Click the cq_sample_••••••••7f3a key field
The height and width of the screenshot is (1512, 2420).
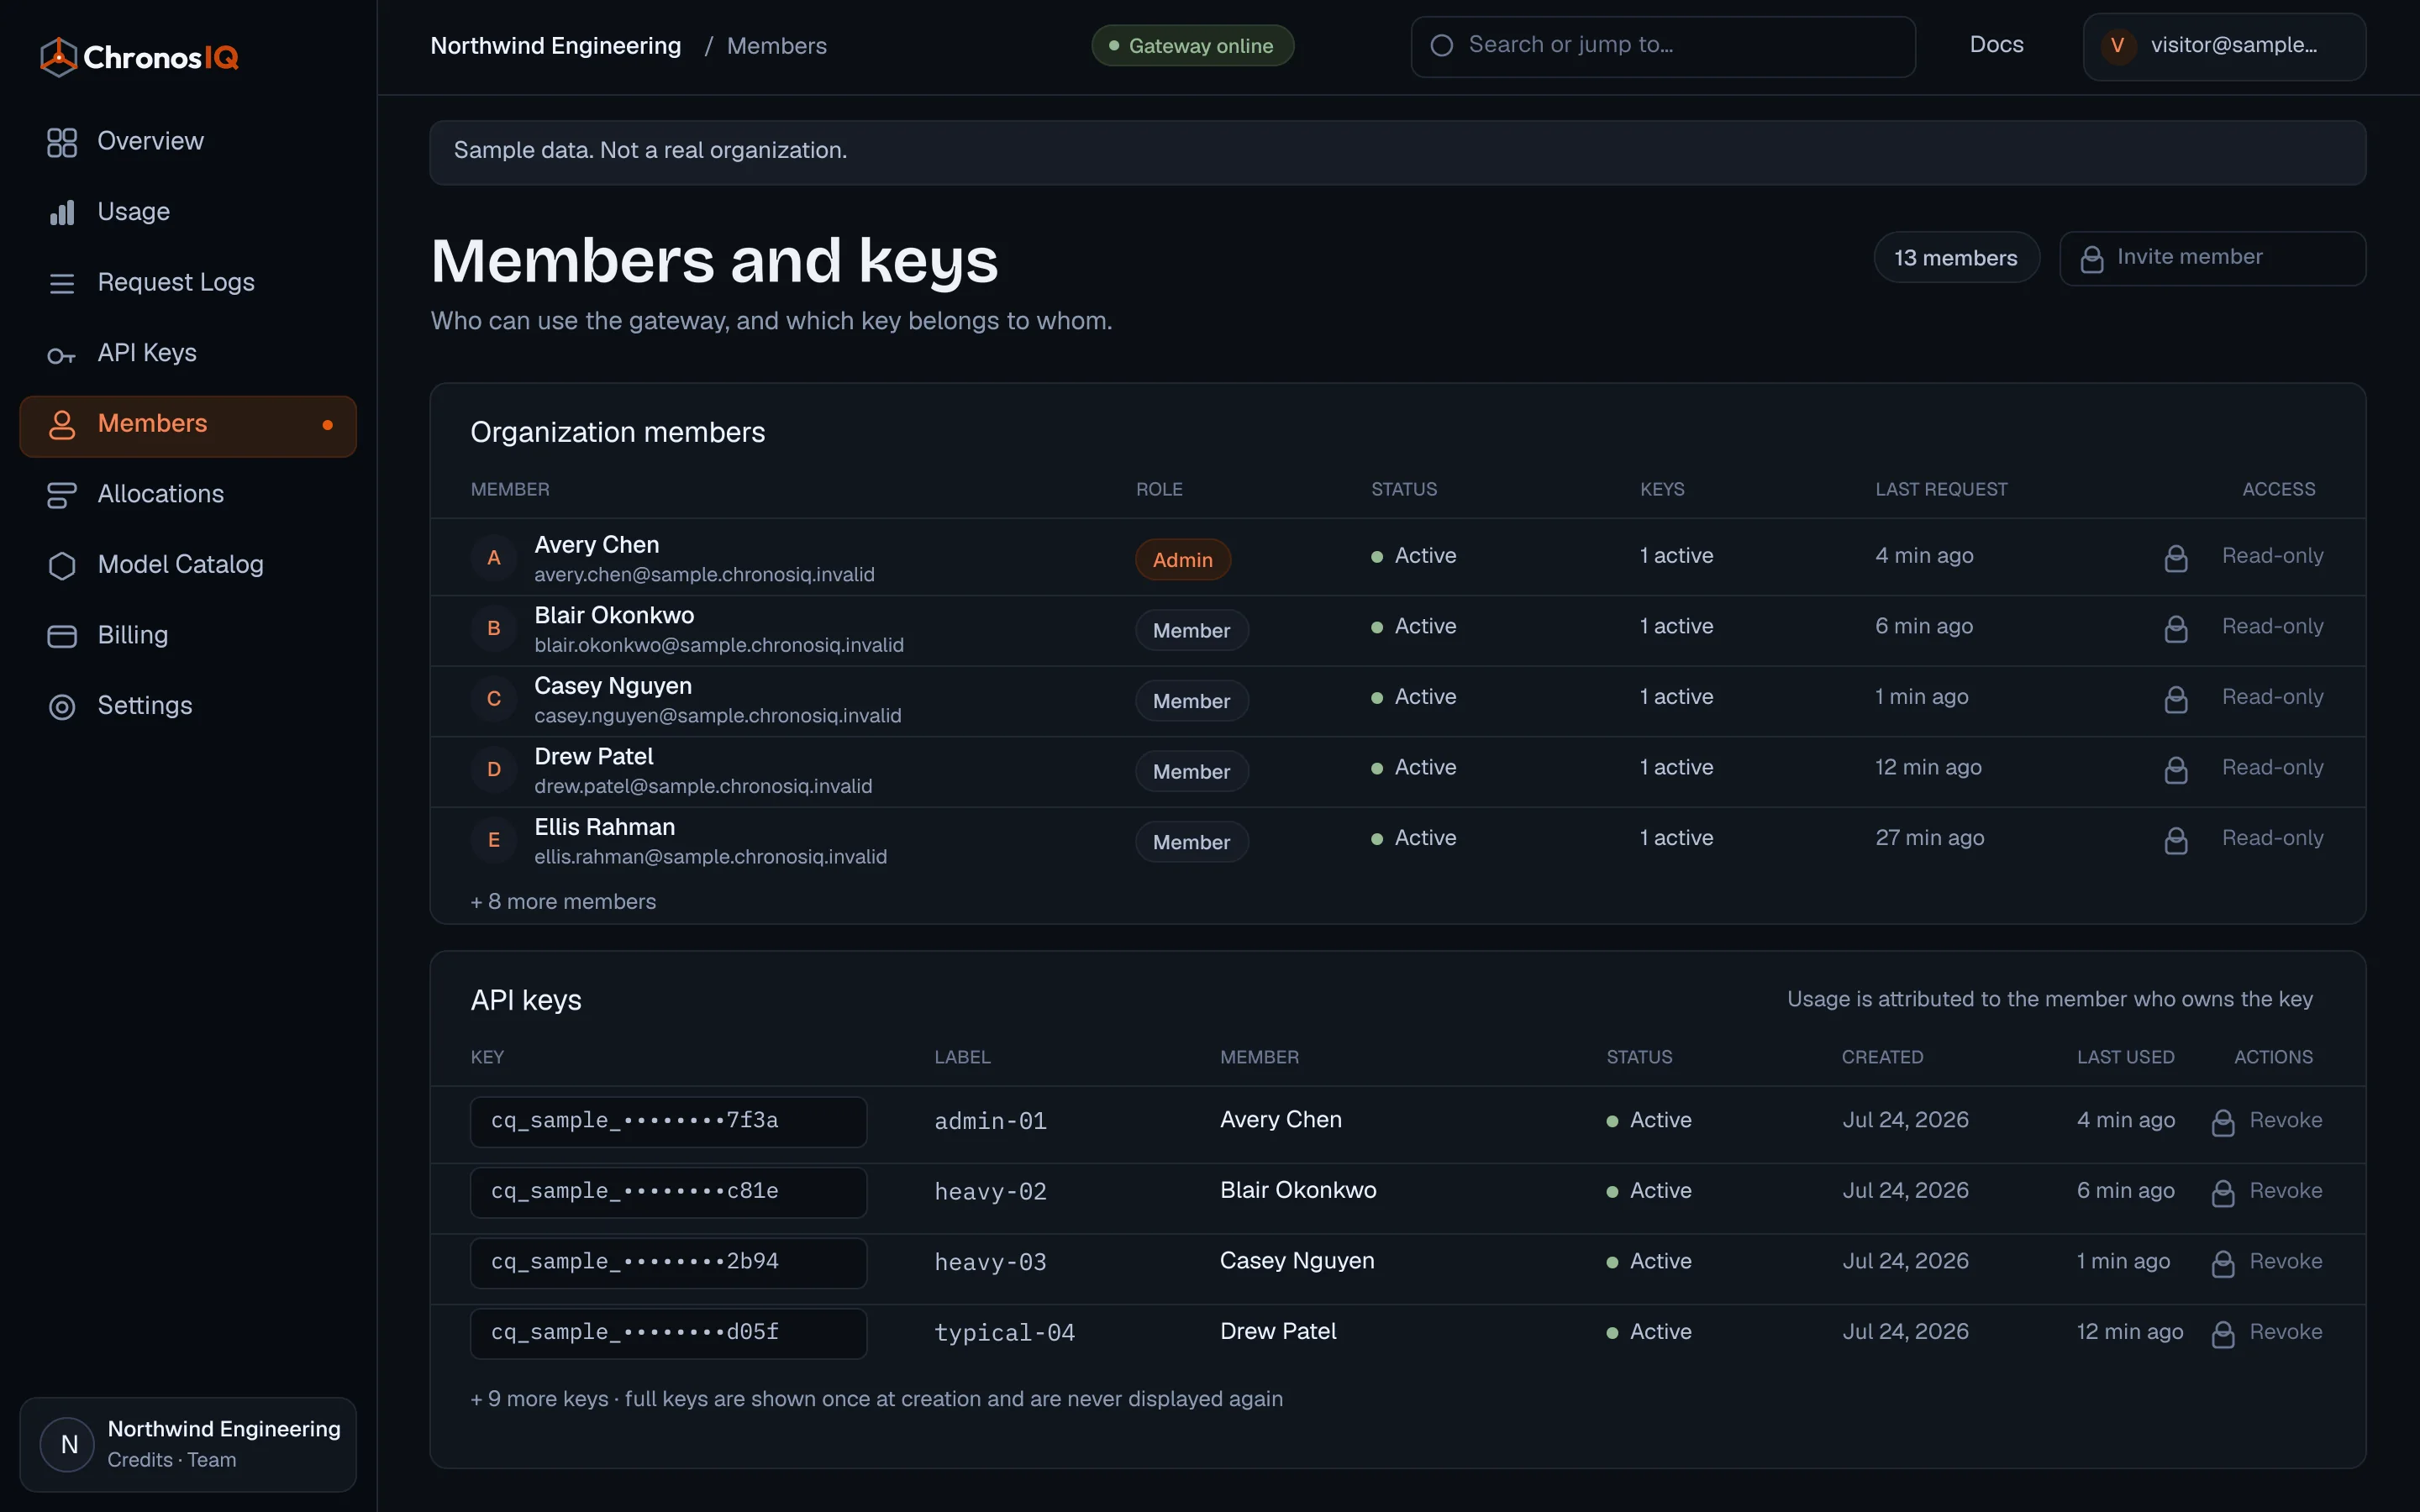668,1121
